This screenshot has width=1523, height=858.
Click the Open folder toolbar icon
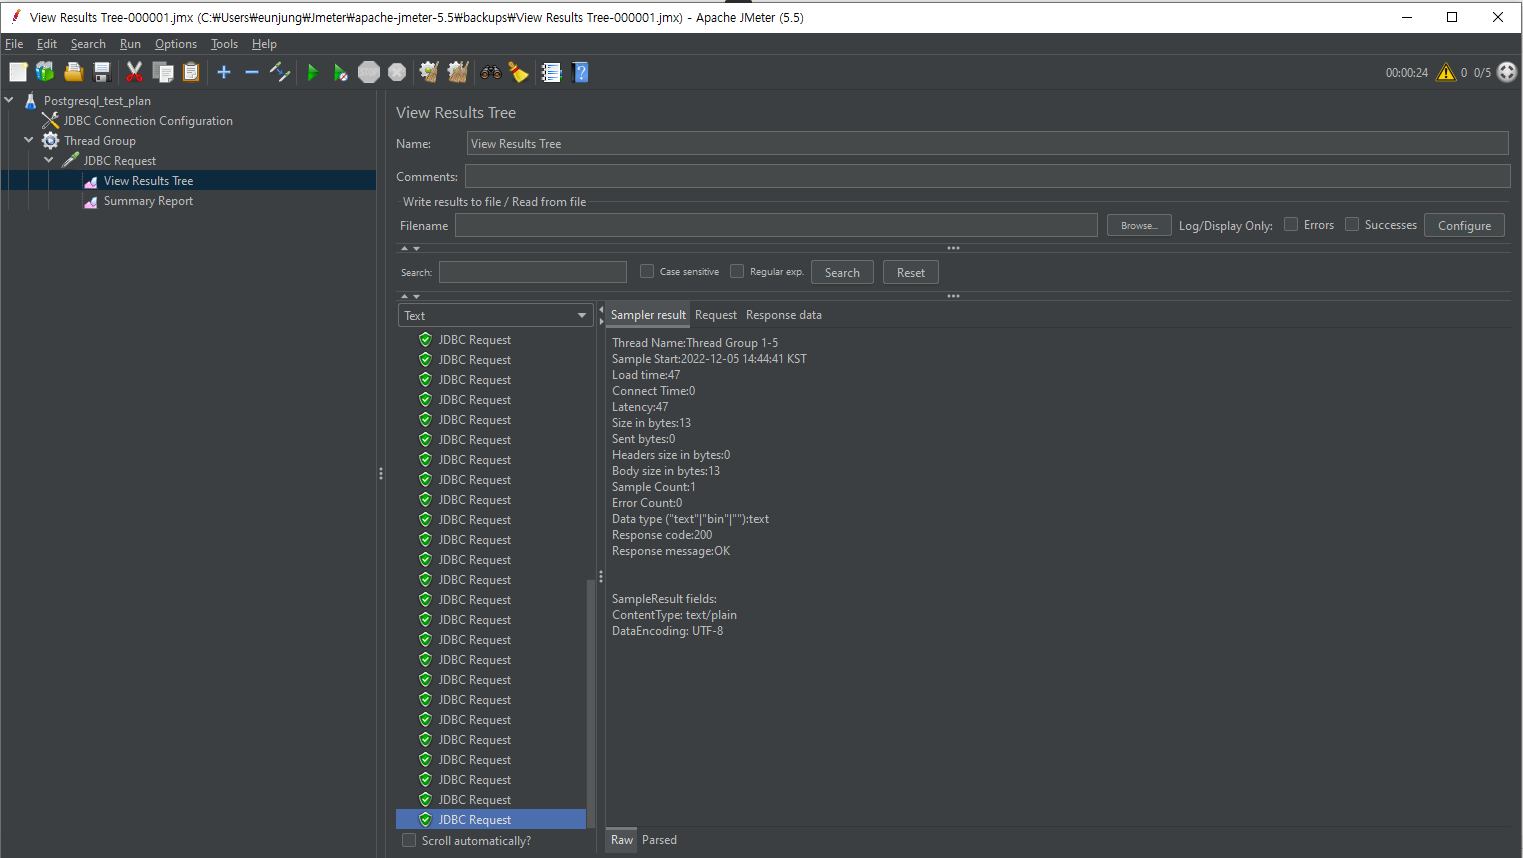click(x=73, y=72)
